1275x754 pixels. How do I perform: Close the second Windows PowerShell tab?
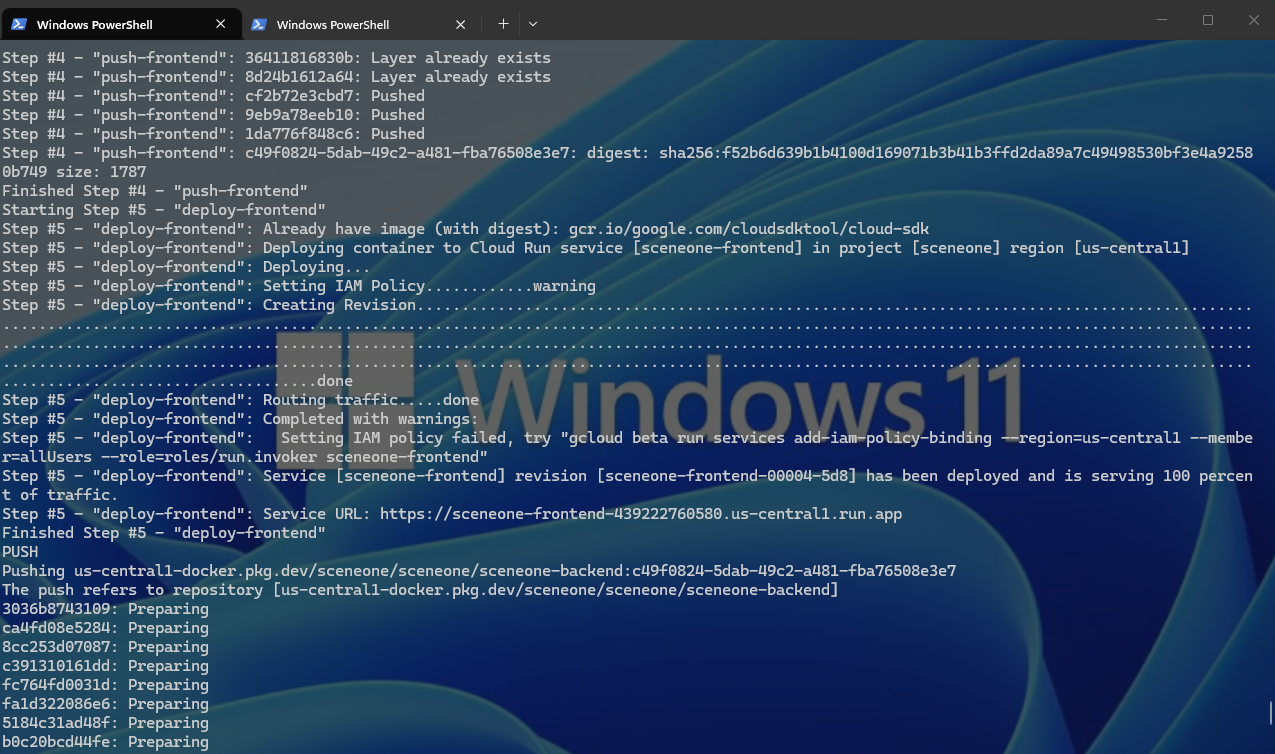(x=461, y=24)
